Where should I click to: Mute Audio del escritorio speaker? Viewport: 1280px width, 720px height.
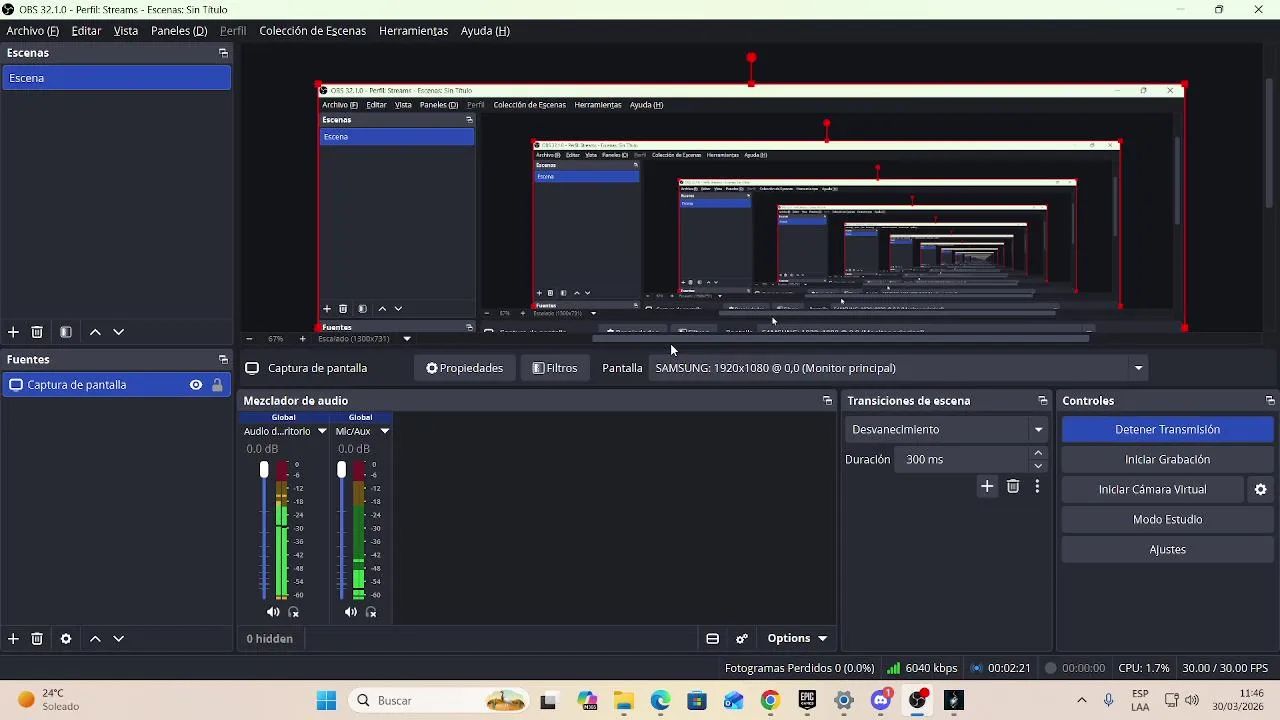[x=273, y=612]
